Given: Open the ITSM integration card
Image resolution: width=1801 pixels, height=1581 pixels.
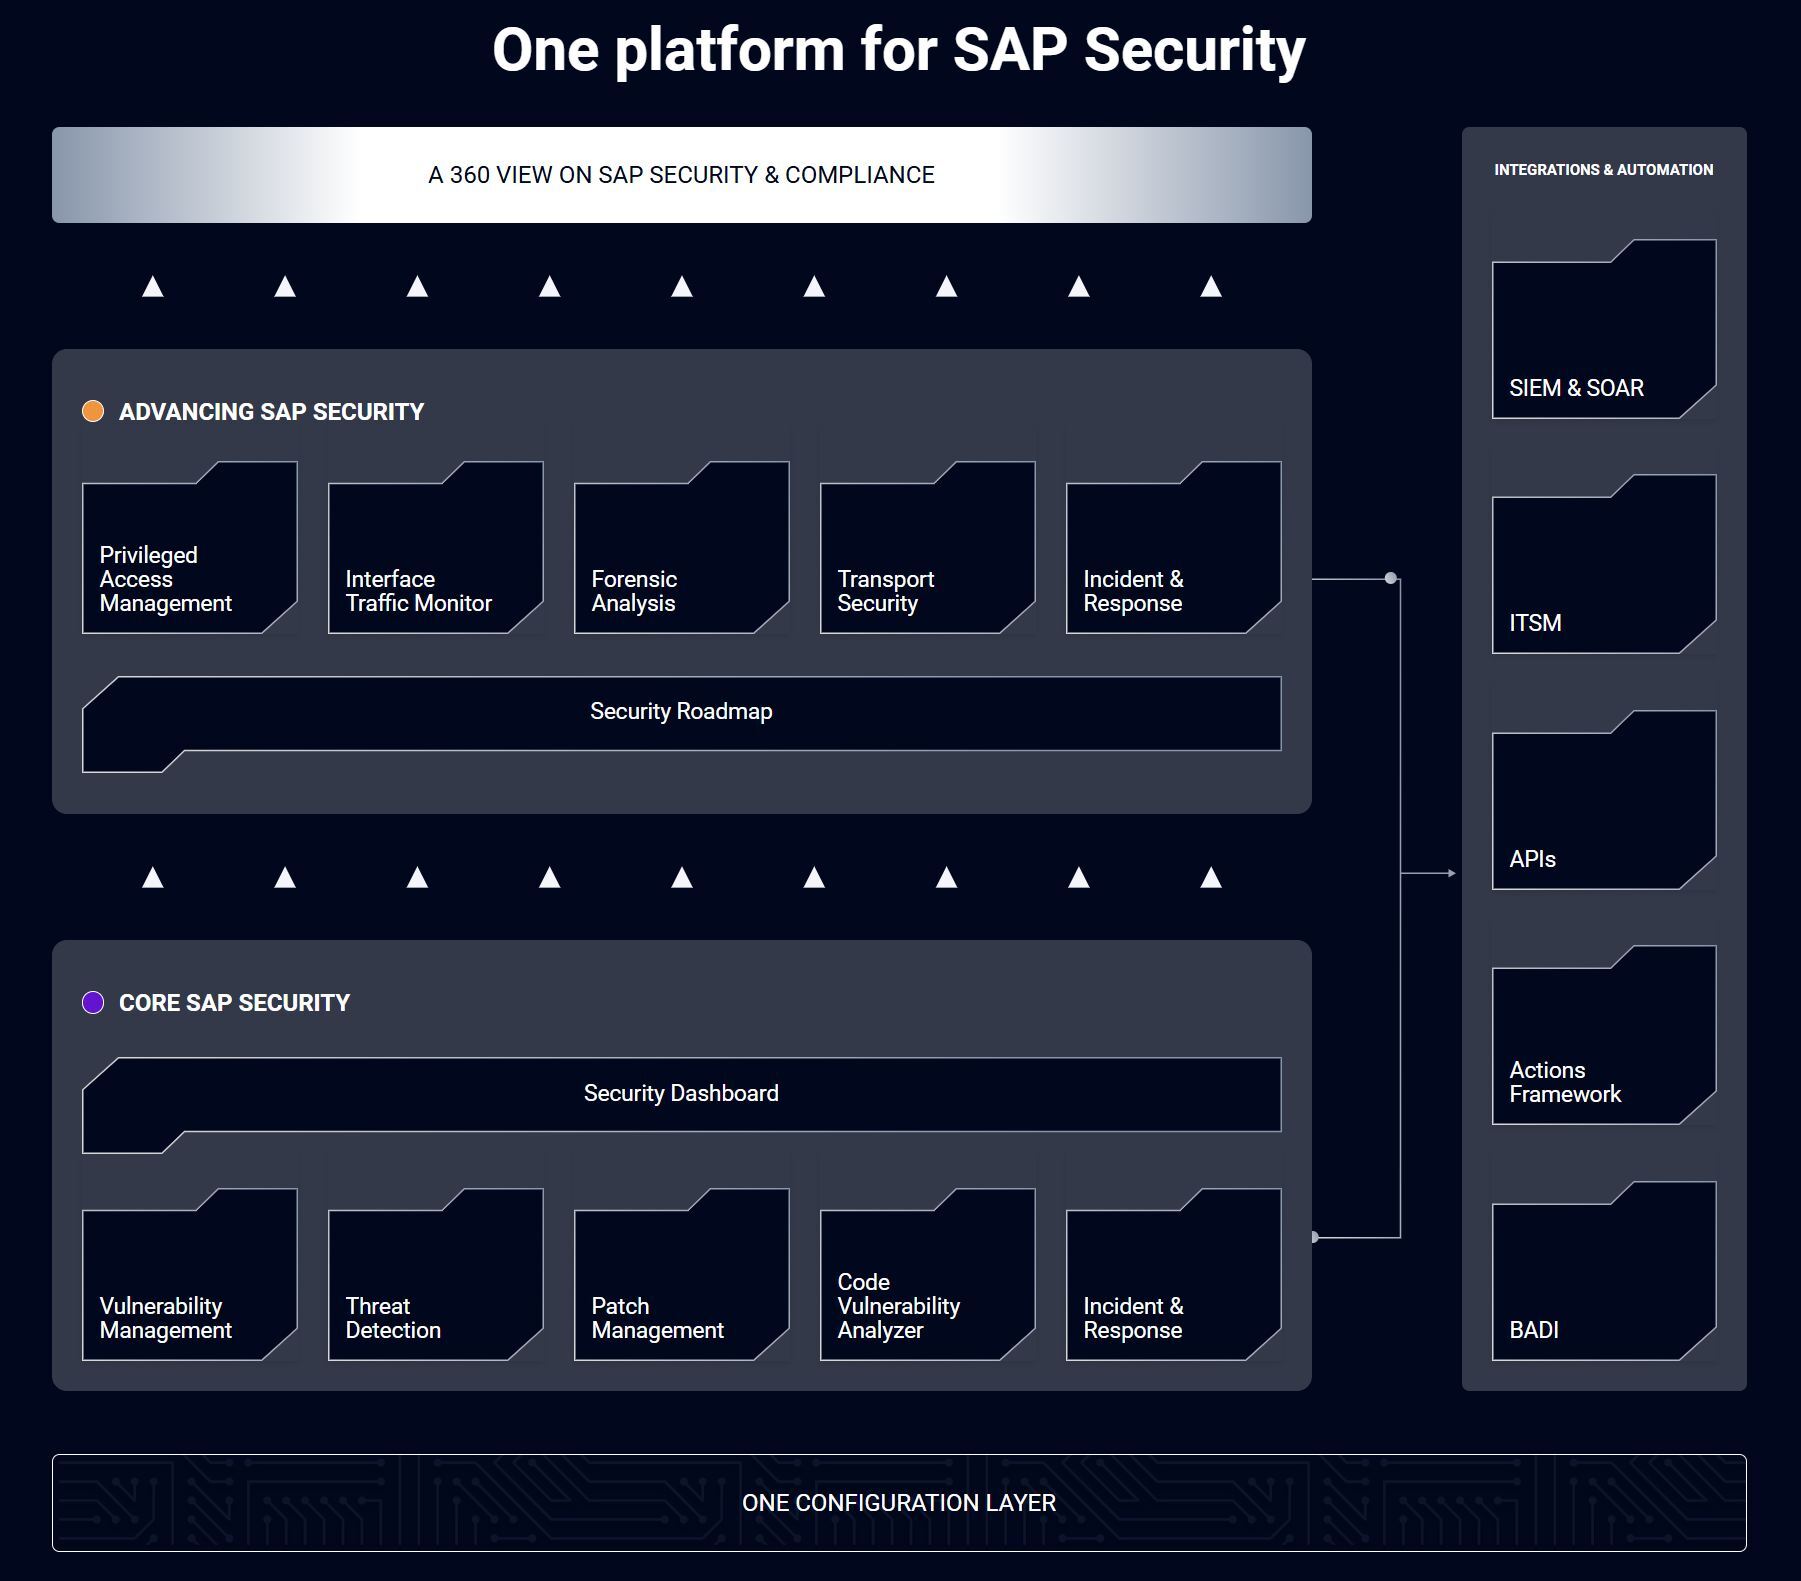Looking at the screenshot, I should click(x=1604, y=564).
